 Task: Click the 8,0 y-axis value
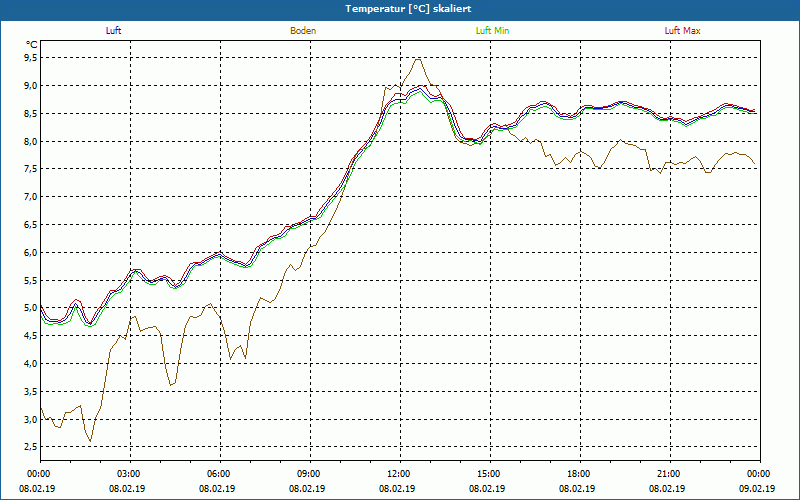click(31, 141)
